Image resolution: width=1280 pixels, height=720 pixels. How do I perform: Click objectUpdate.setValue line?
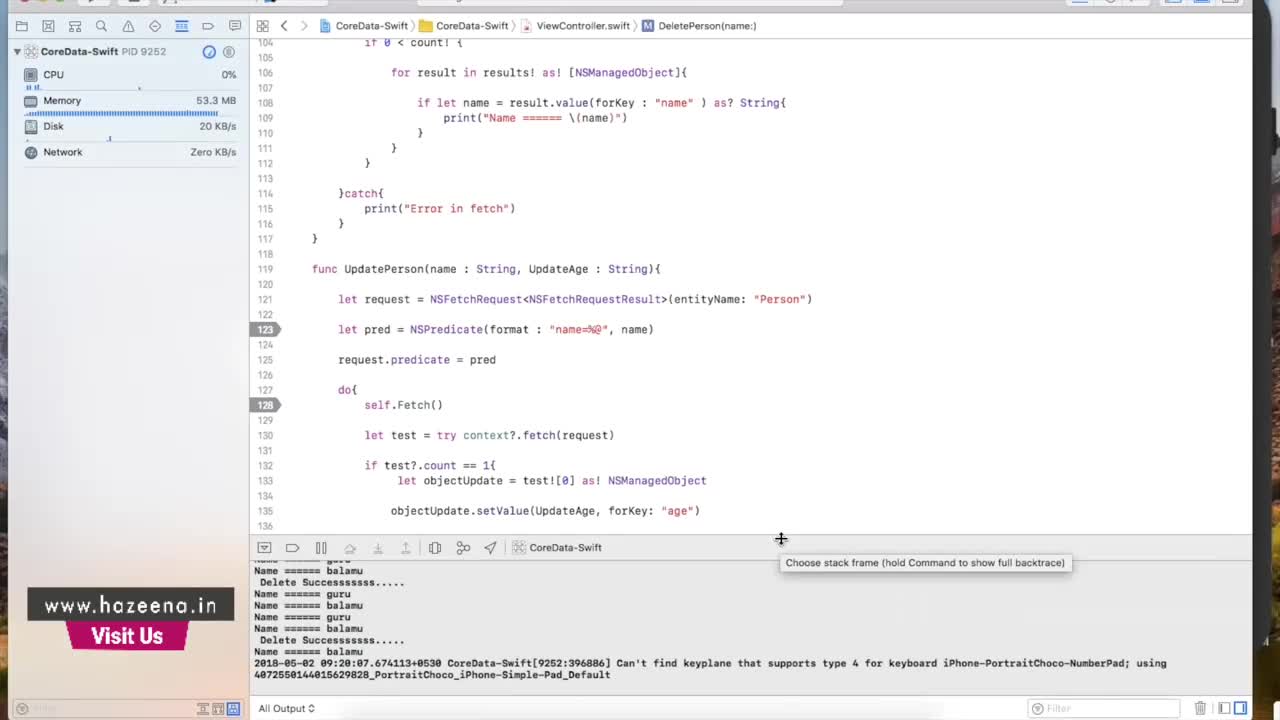(x=545, y=511)
